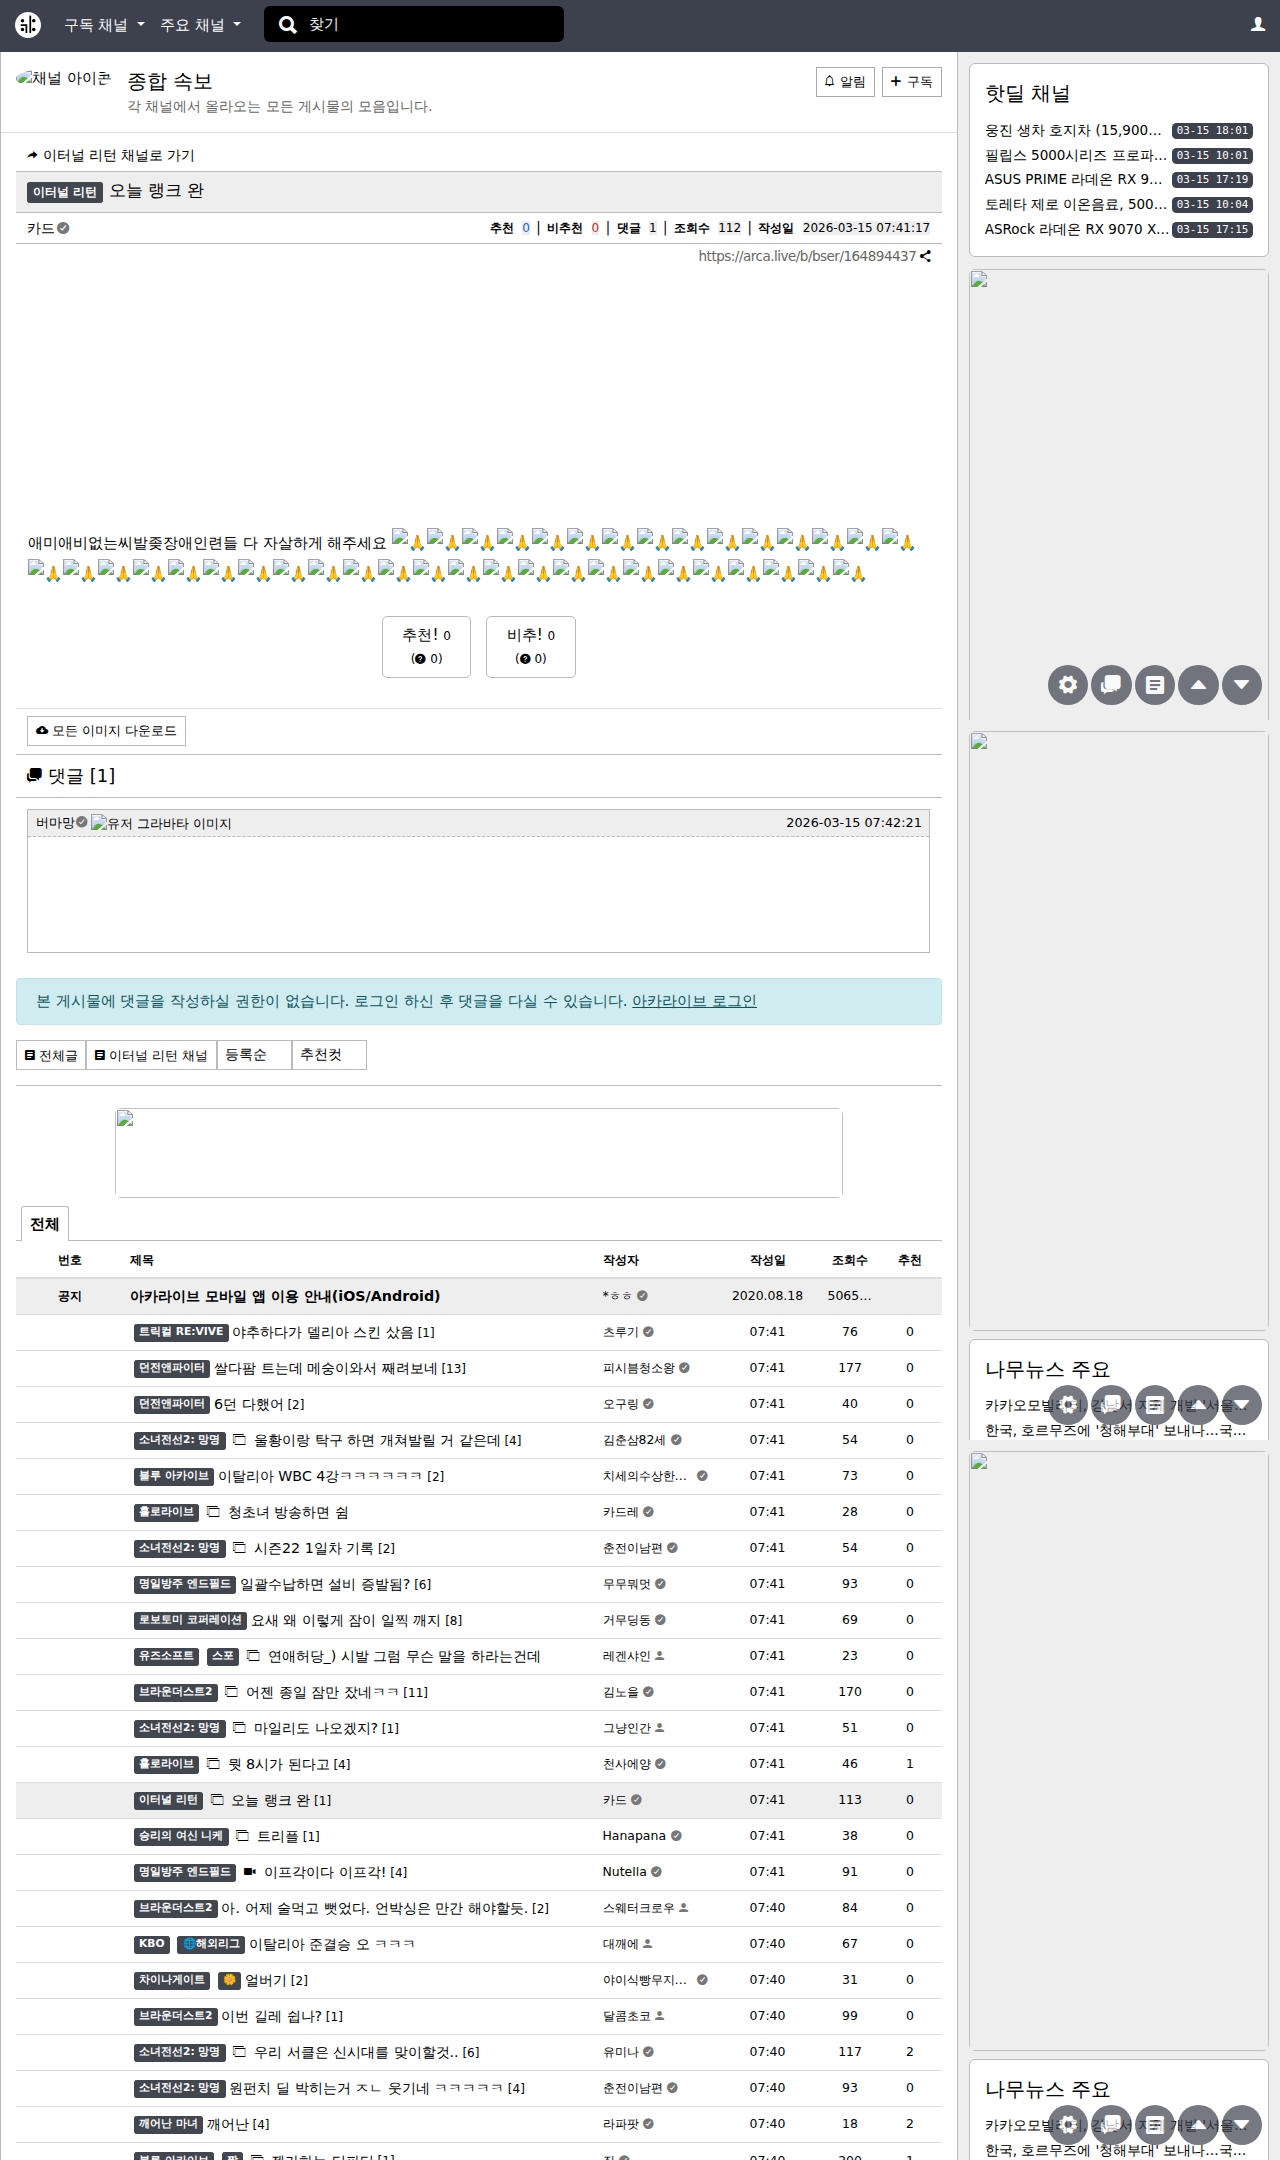Open hot deal 웅진 생차 호지차 entry
Viewport: 1280px width, 2160px height.
pos(1073,130)
